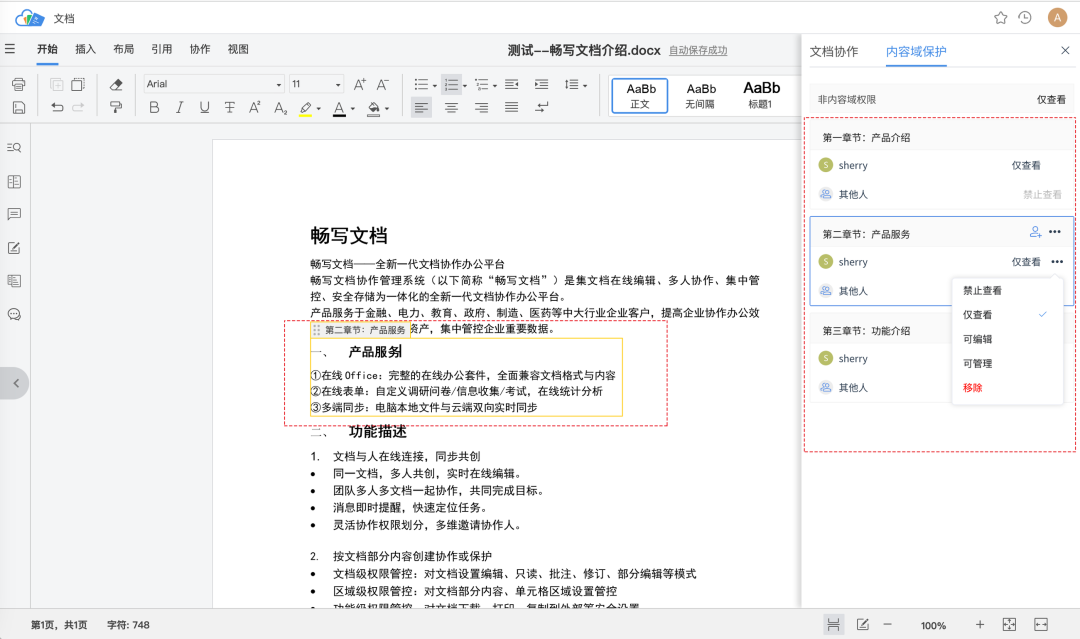This screenshot has width=1080, height=639.
Task: Apply underline formatting
Action: [x=204, y=107]
